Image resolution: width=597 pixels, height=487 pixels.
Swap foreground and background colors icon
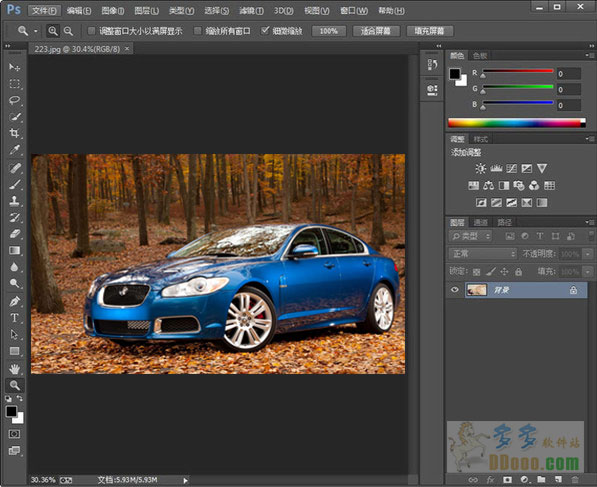click(20, 398)
